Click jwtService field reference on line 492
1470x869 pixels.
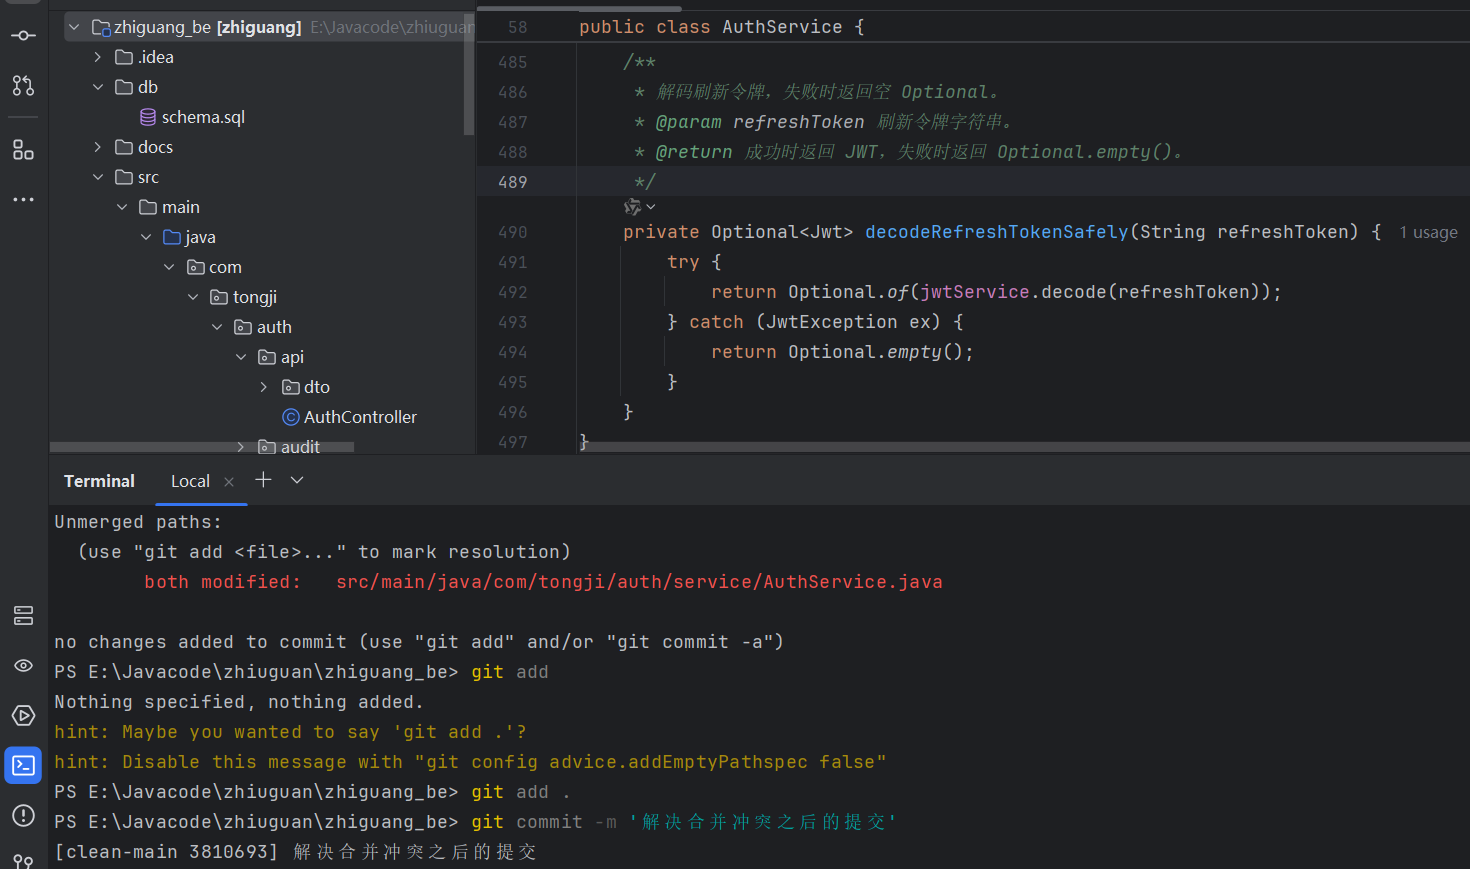[975, 292]
